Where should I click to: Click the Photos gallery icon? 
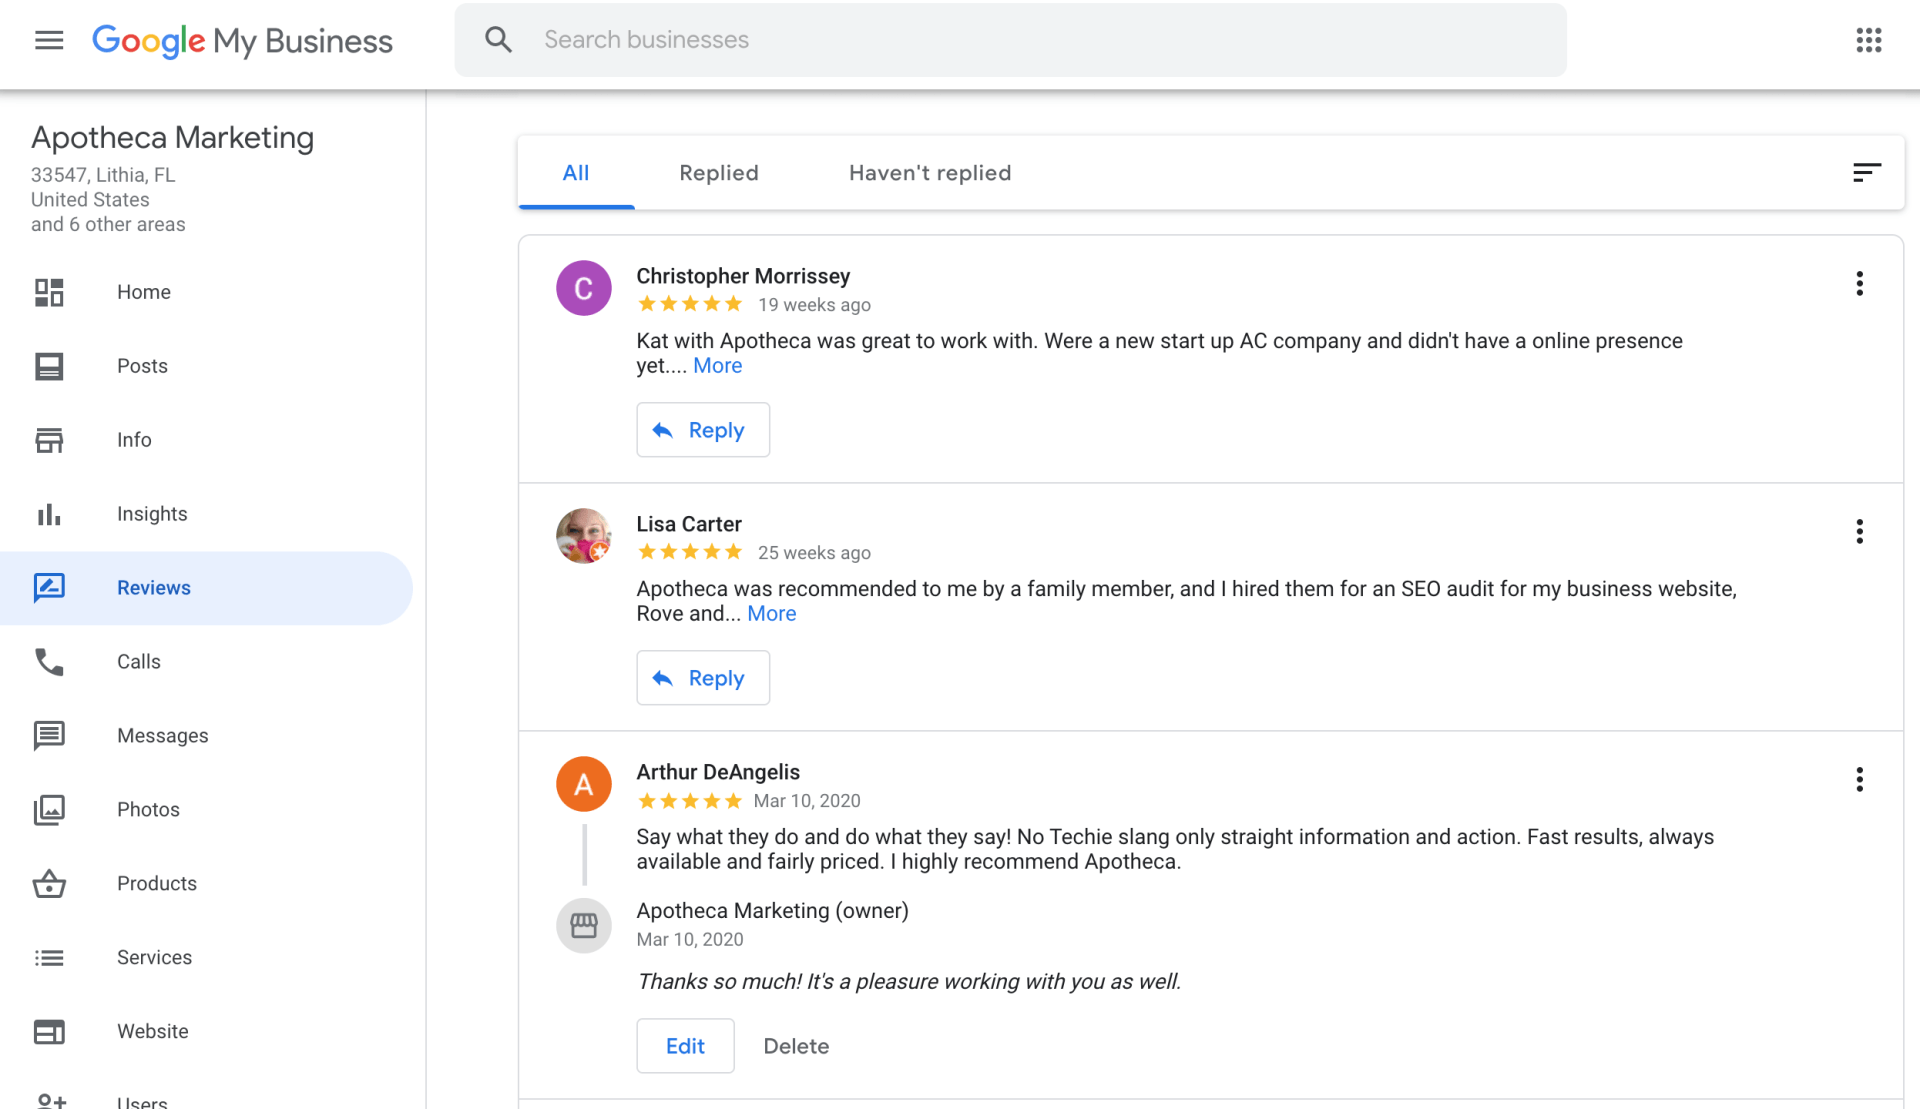49,810
